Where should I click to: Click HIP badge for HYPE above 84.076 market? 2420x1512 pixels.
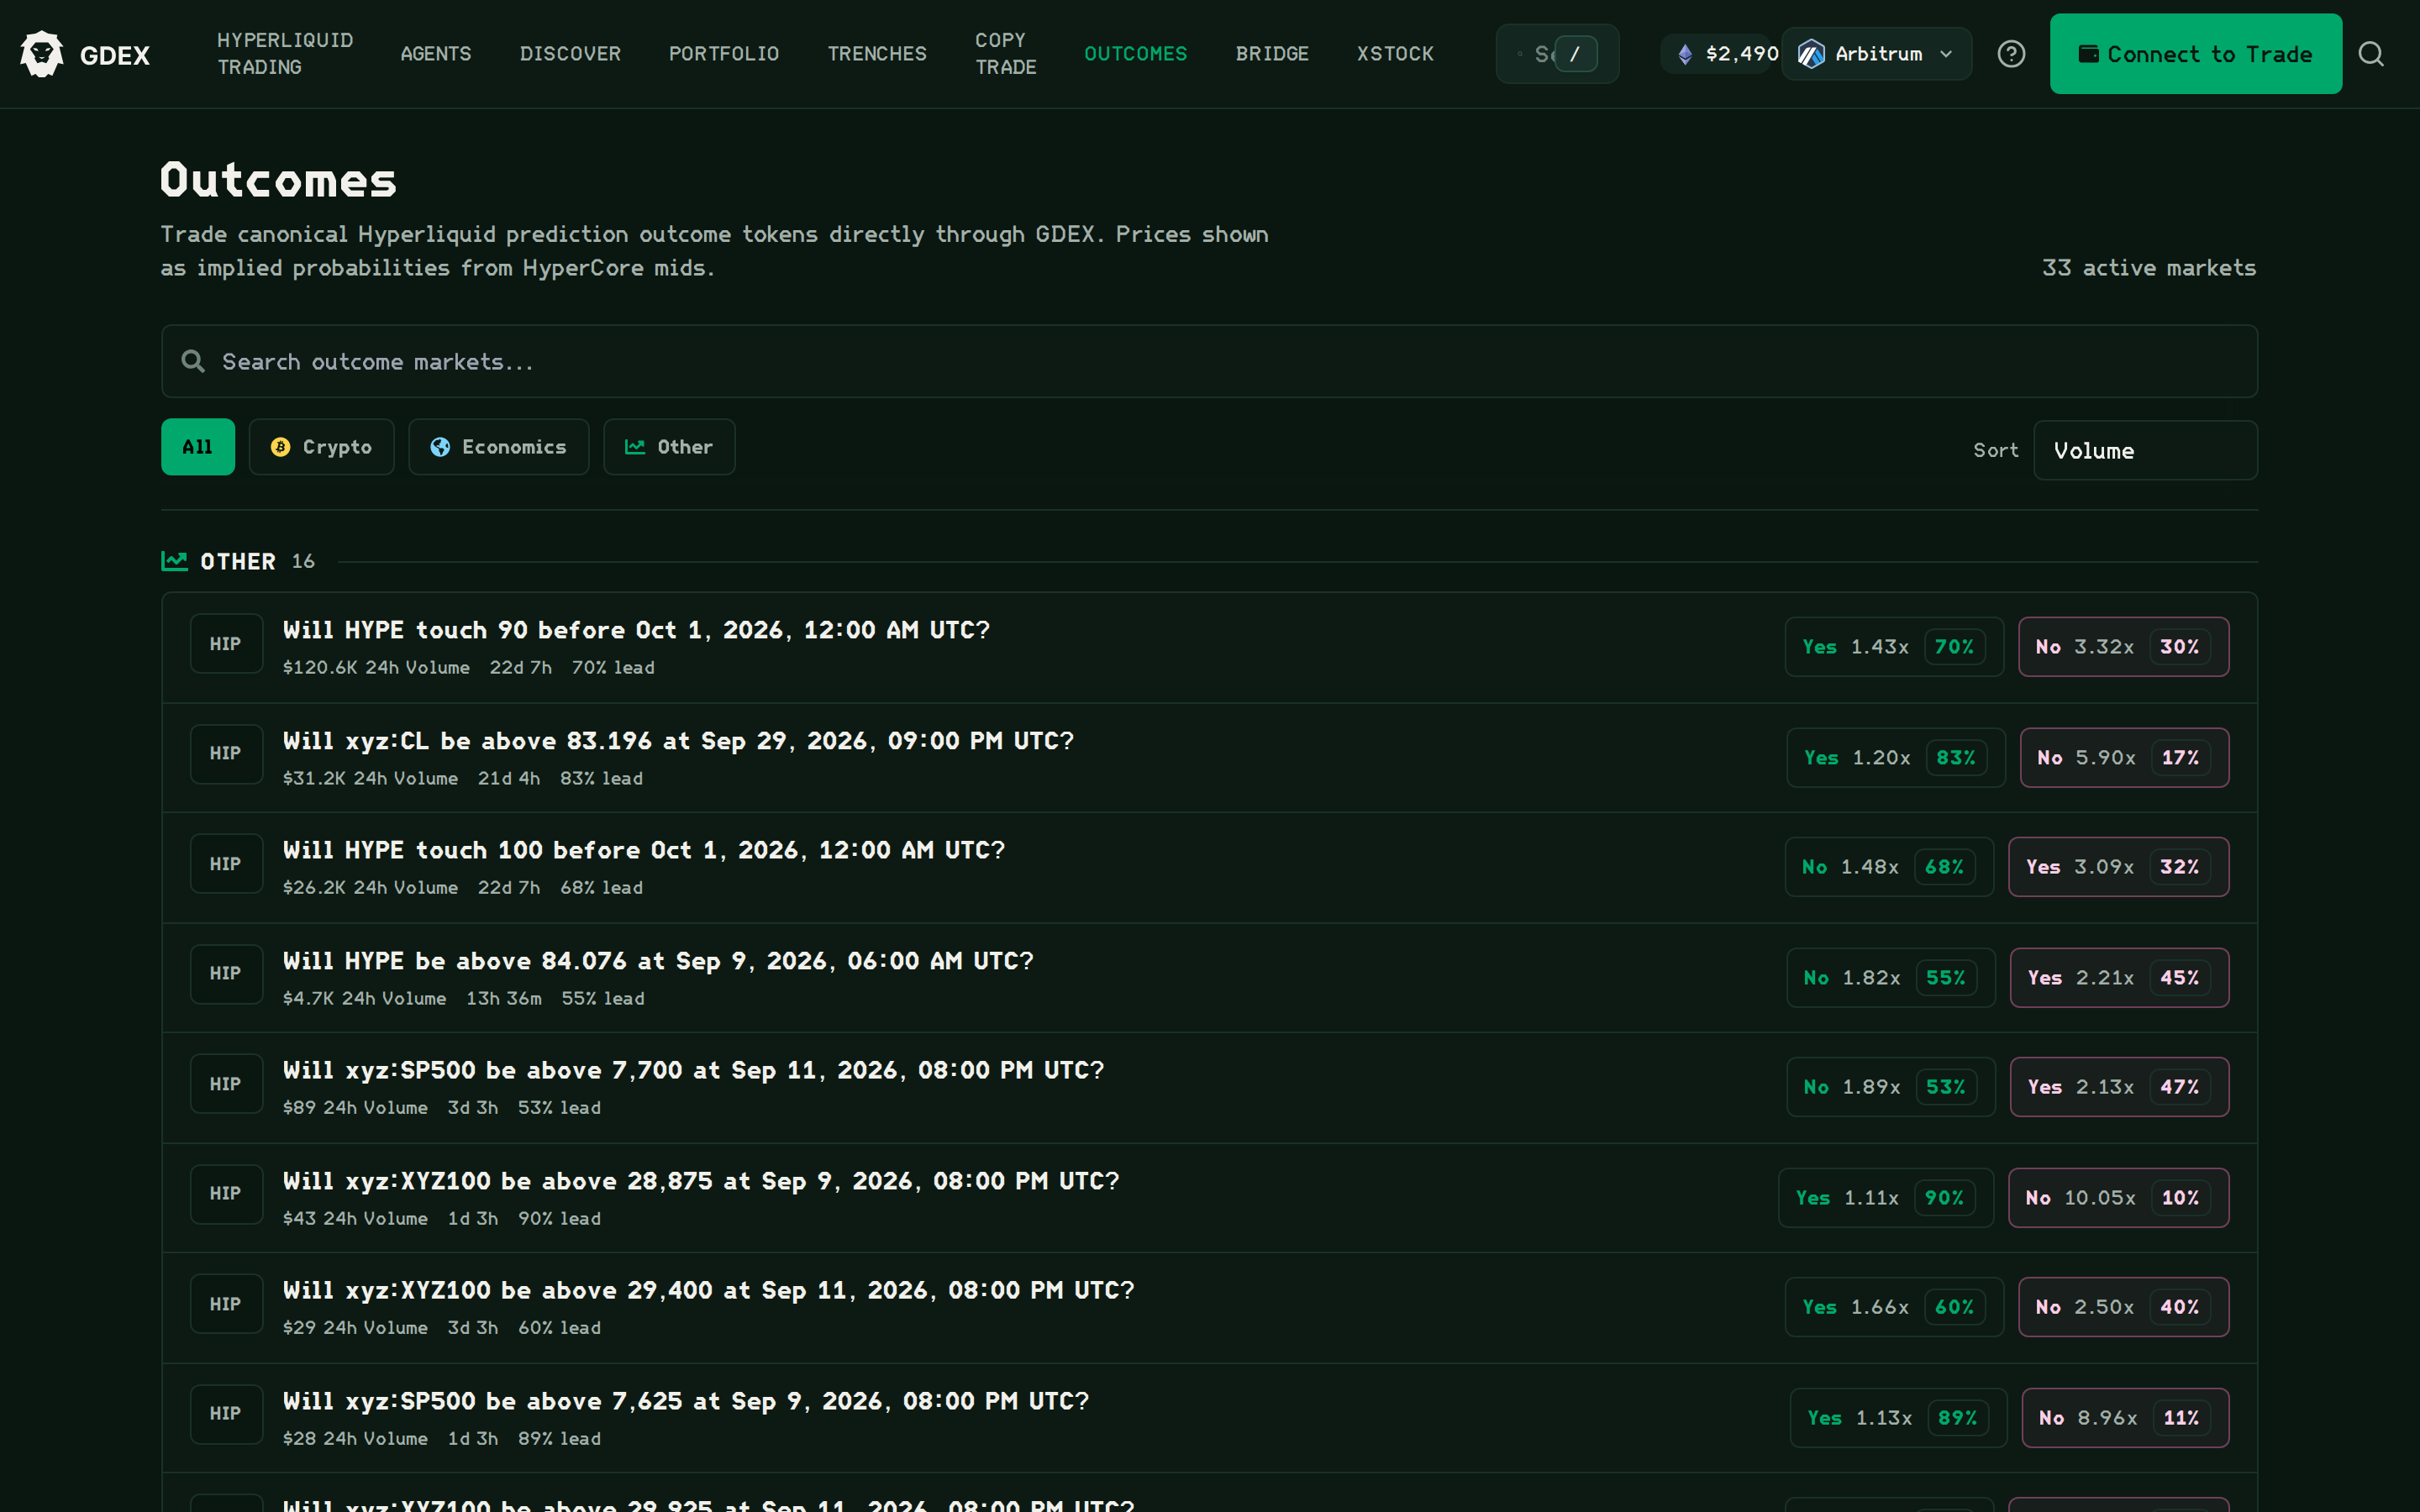point(226,974)
